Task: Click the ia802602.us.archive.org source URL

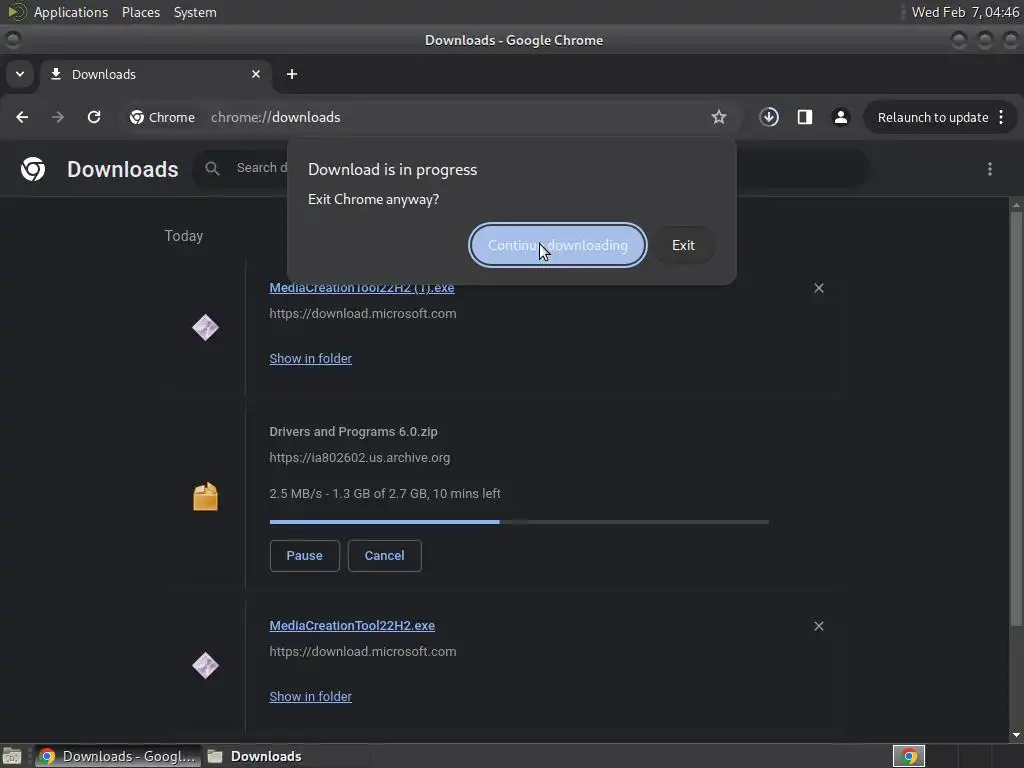Action: click(359, 457)
